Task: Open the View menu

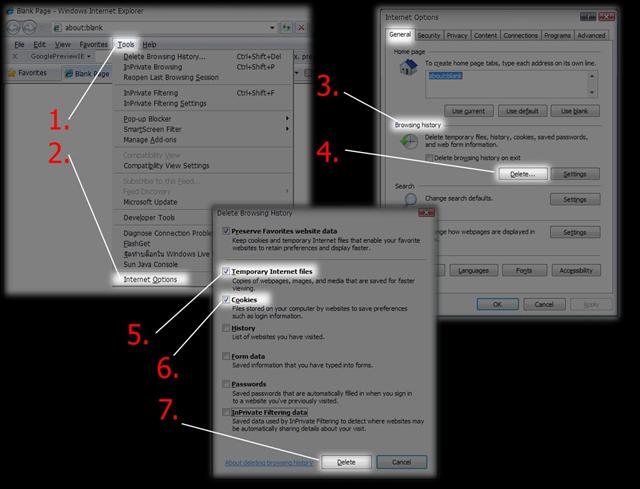Action: (62, 44)
